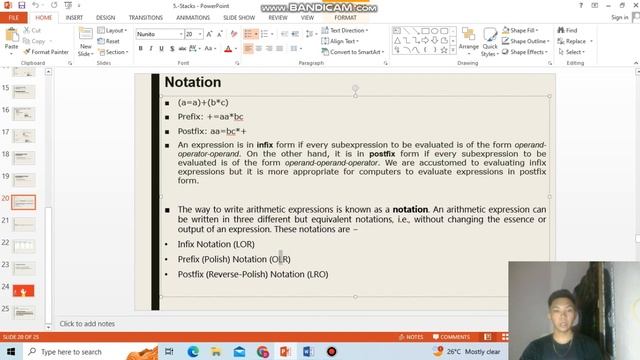The image size is (640, 360).
Task: Click the Reset slide icon
Action: click(101, 41)
